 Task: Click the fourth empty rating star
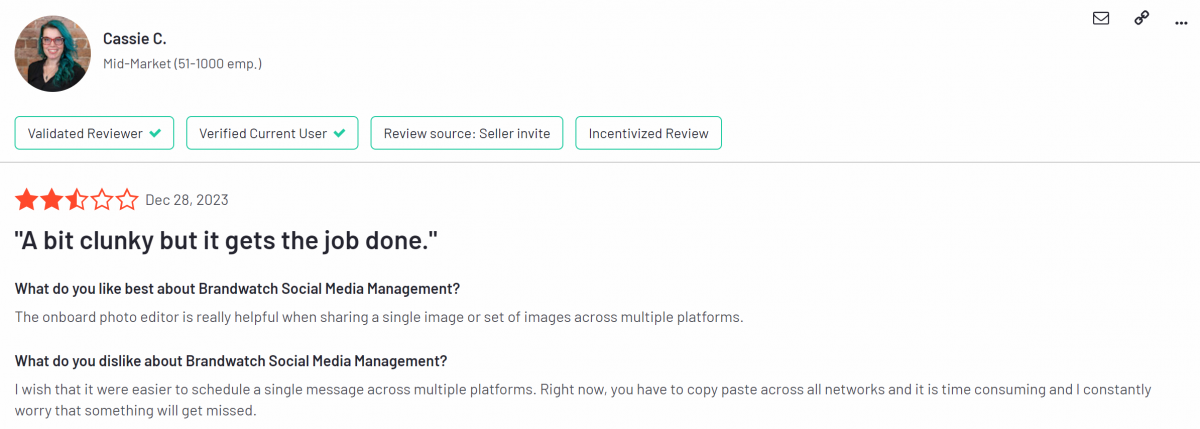tap(102, 200)
